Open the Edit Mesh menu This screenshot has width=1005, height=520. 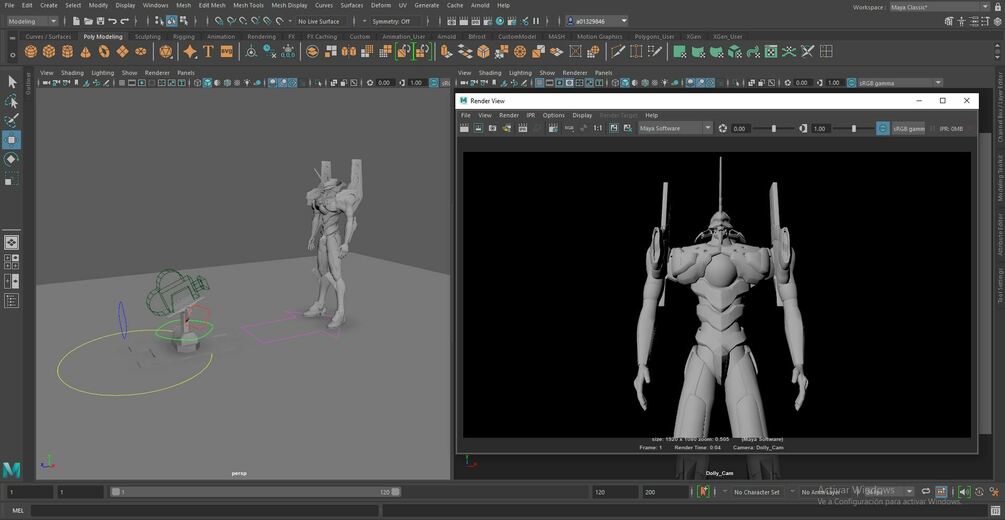pos(212,5)
